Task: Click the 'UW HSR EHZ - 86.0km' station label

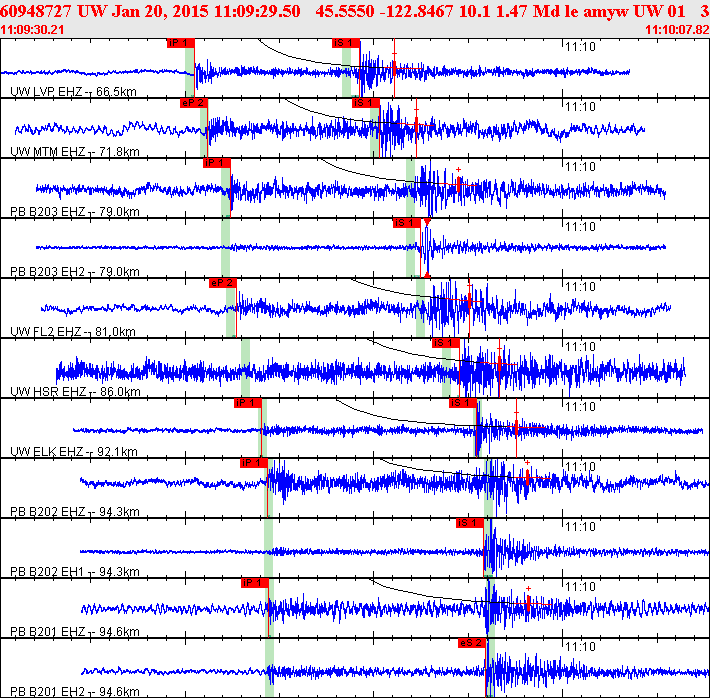Action: pos(75,391)
